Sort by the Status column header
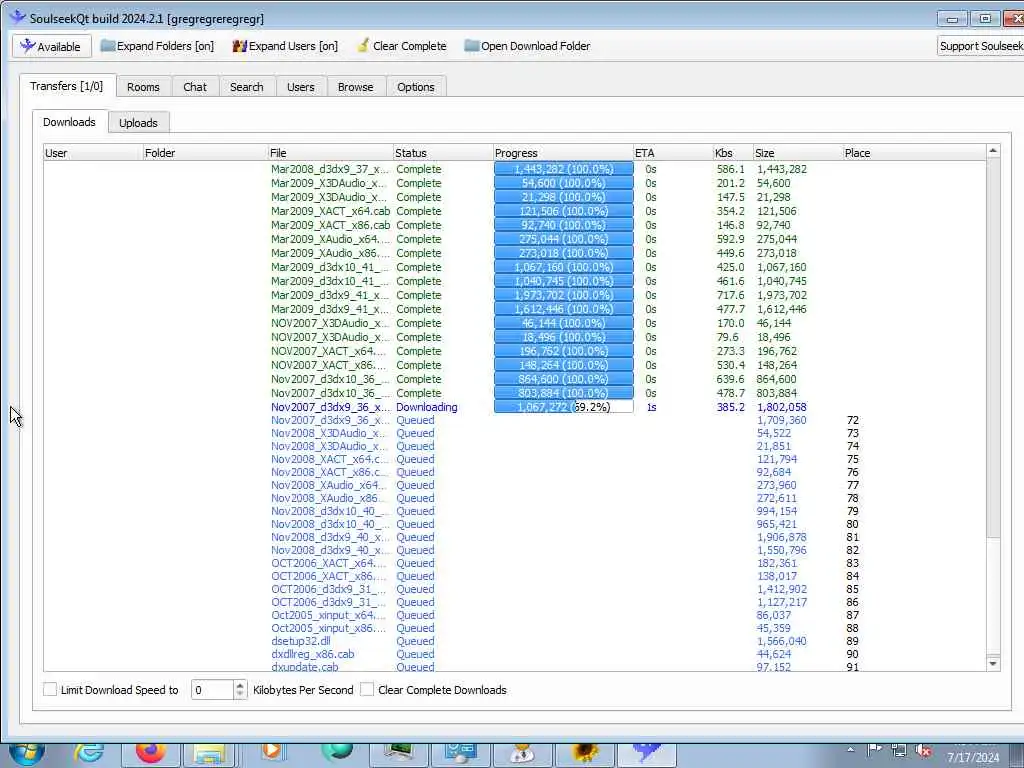 click(443, 153)
